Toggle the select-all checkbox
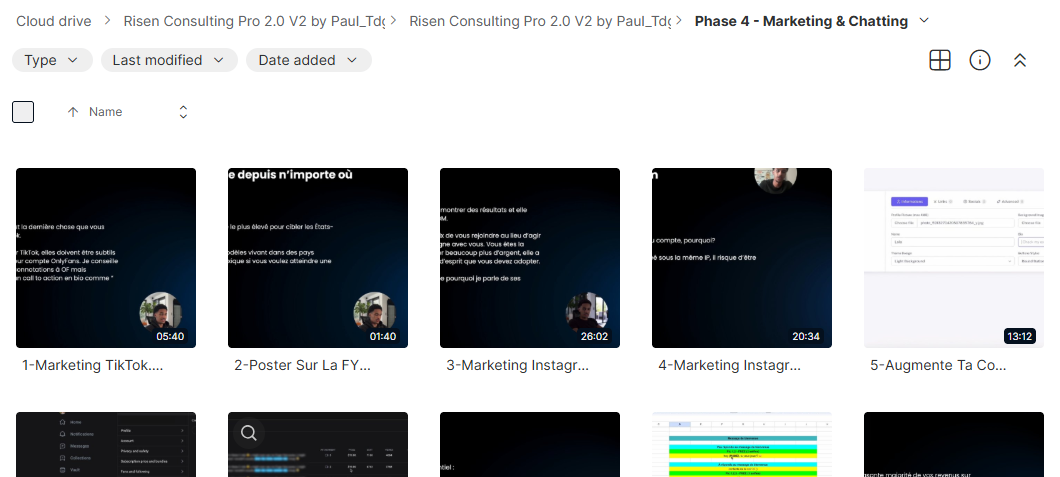 coord(23,112)
